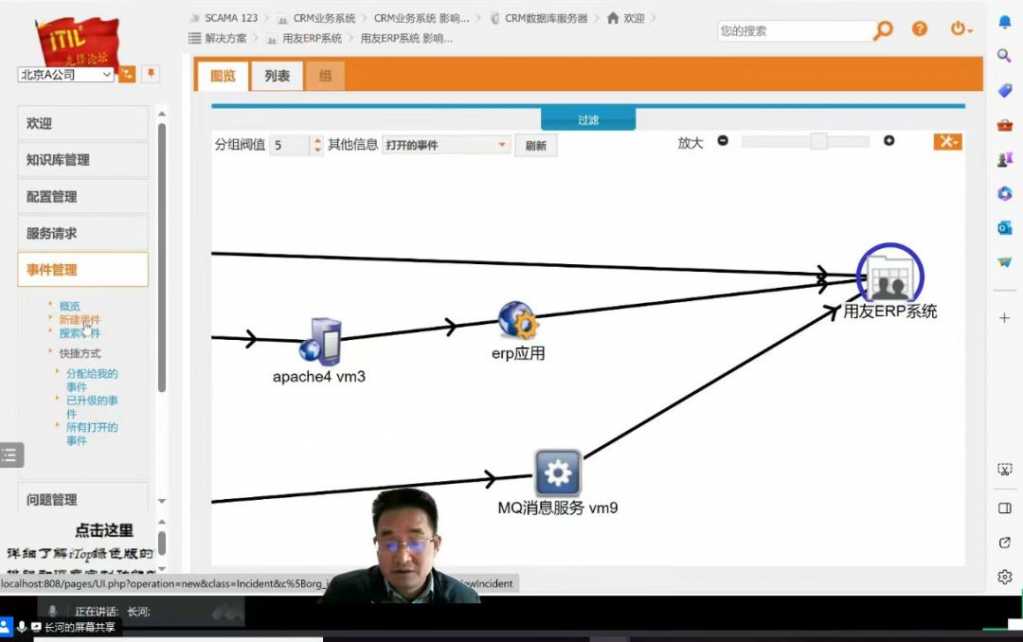Open the 服务请求 menu section

coord(83,233)
